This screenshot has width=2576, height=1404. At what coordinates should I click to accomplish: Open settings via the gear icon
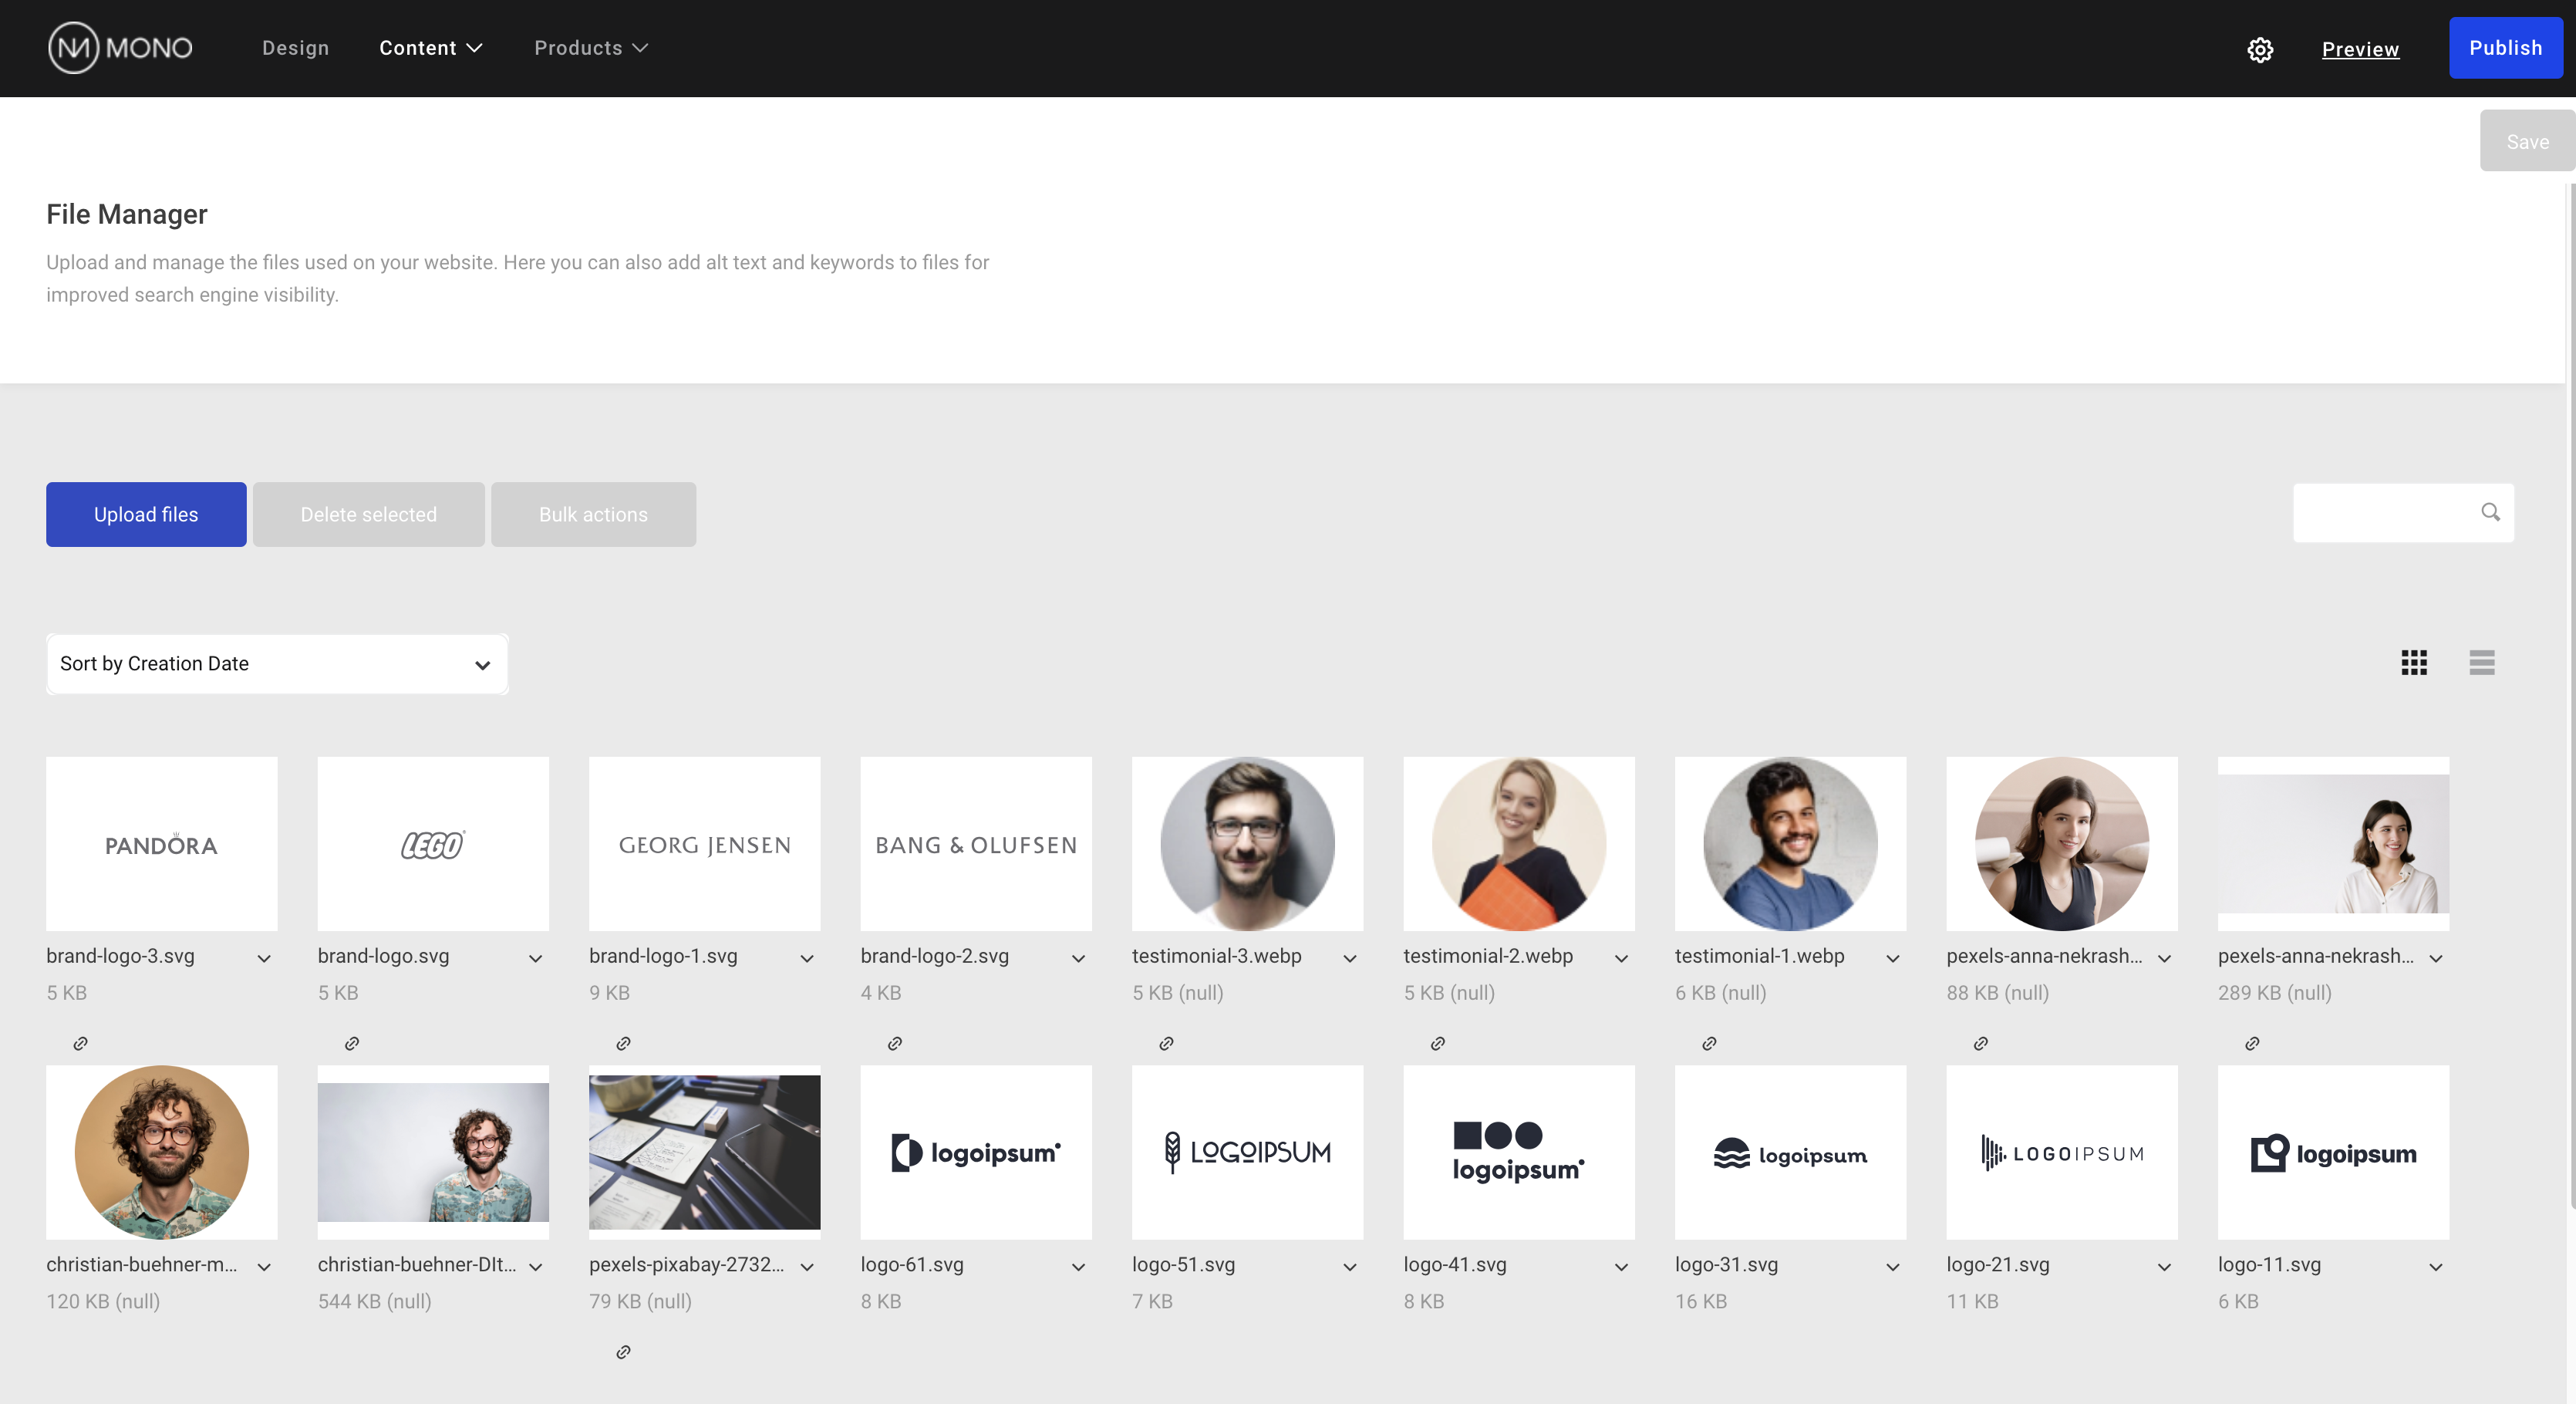[2260, 49]
